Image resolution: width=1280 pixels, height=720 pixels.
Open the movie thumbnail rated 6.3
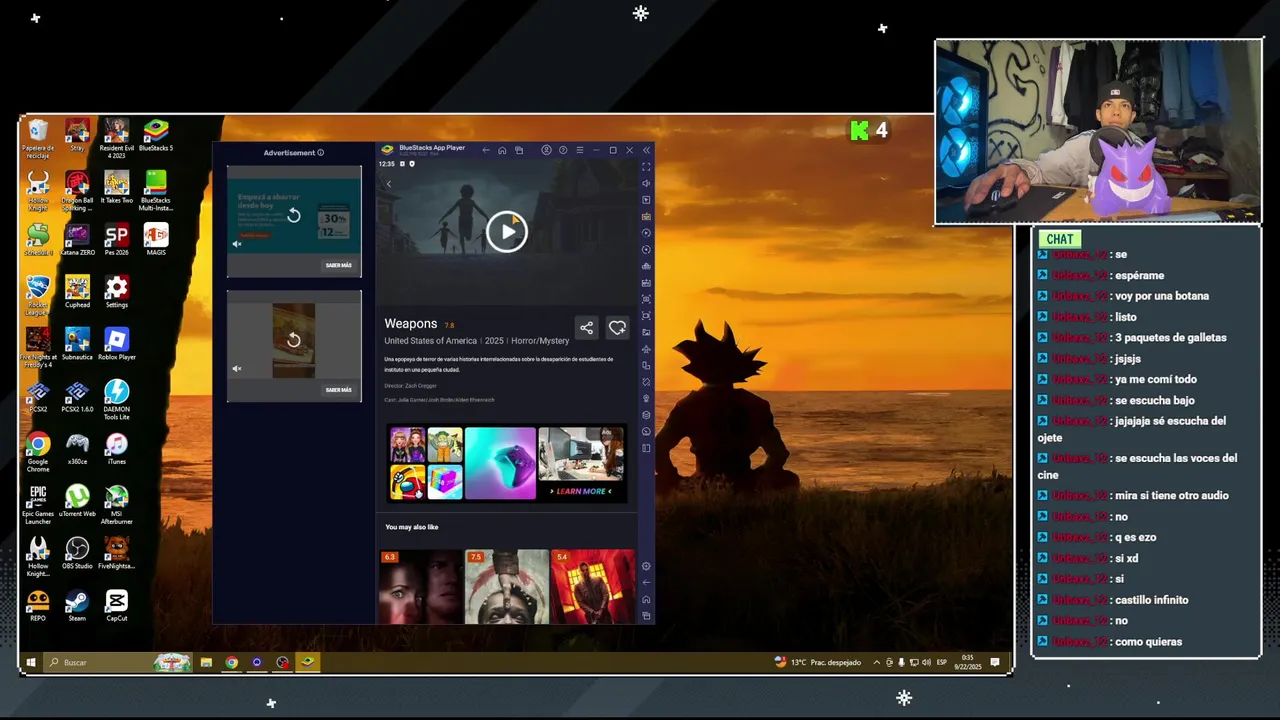420,586
